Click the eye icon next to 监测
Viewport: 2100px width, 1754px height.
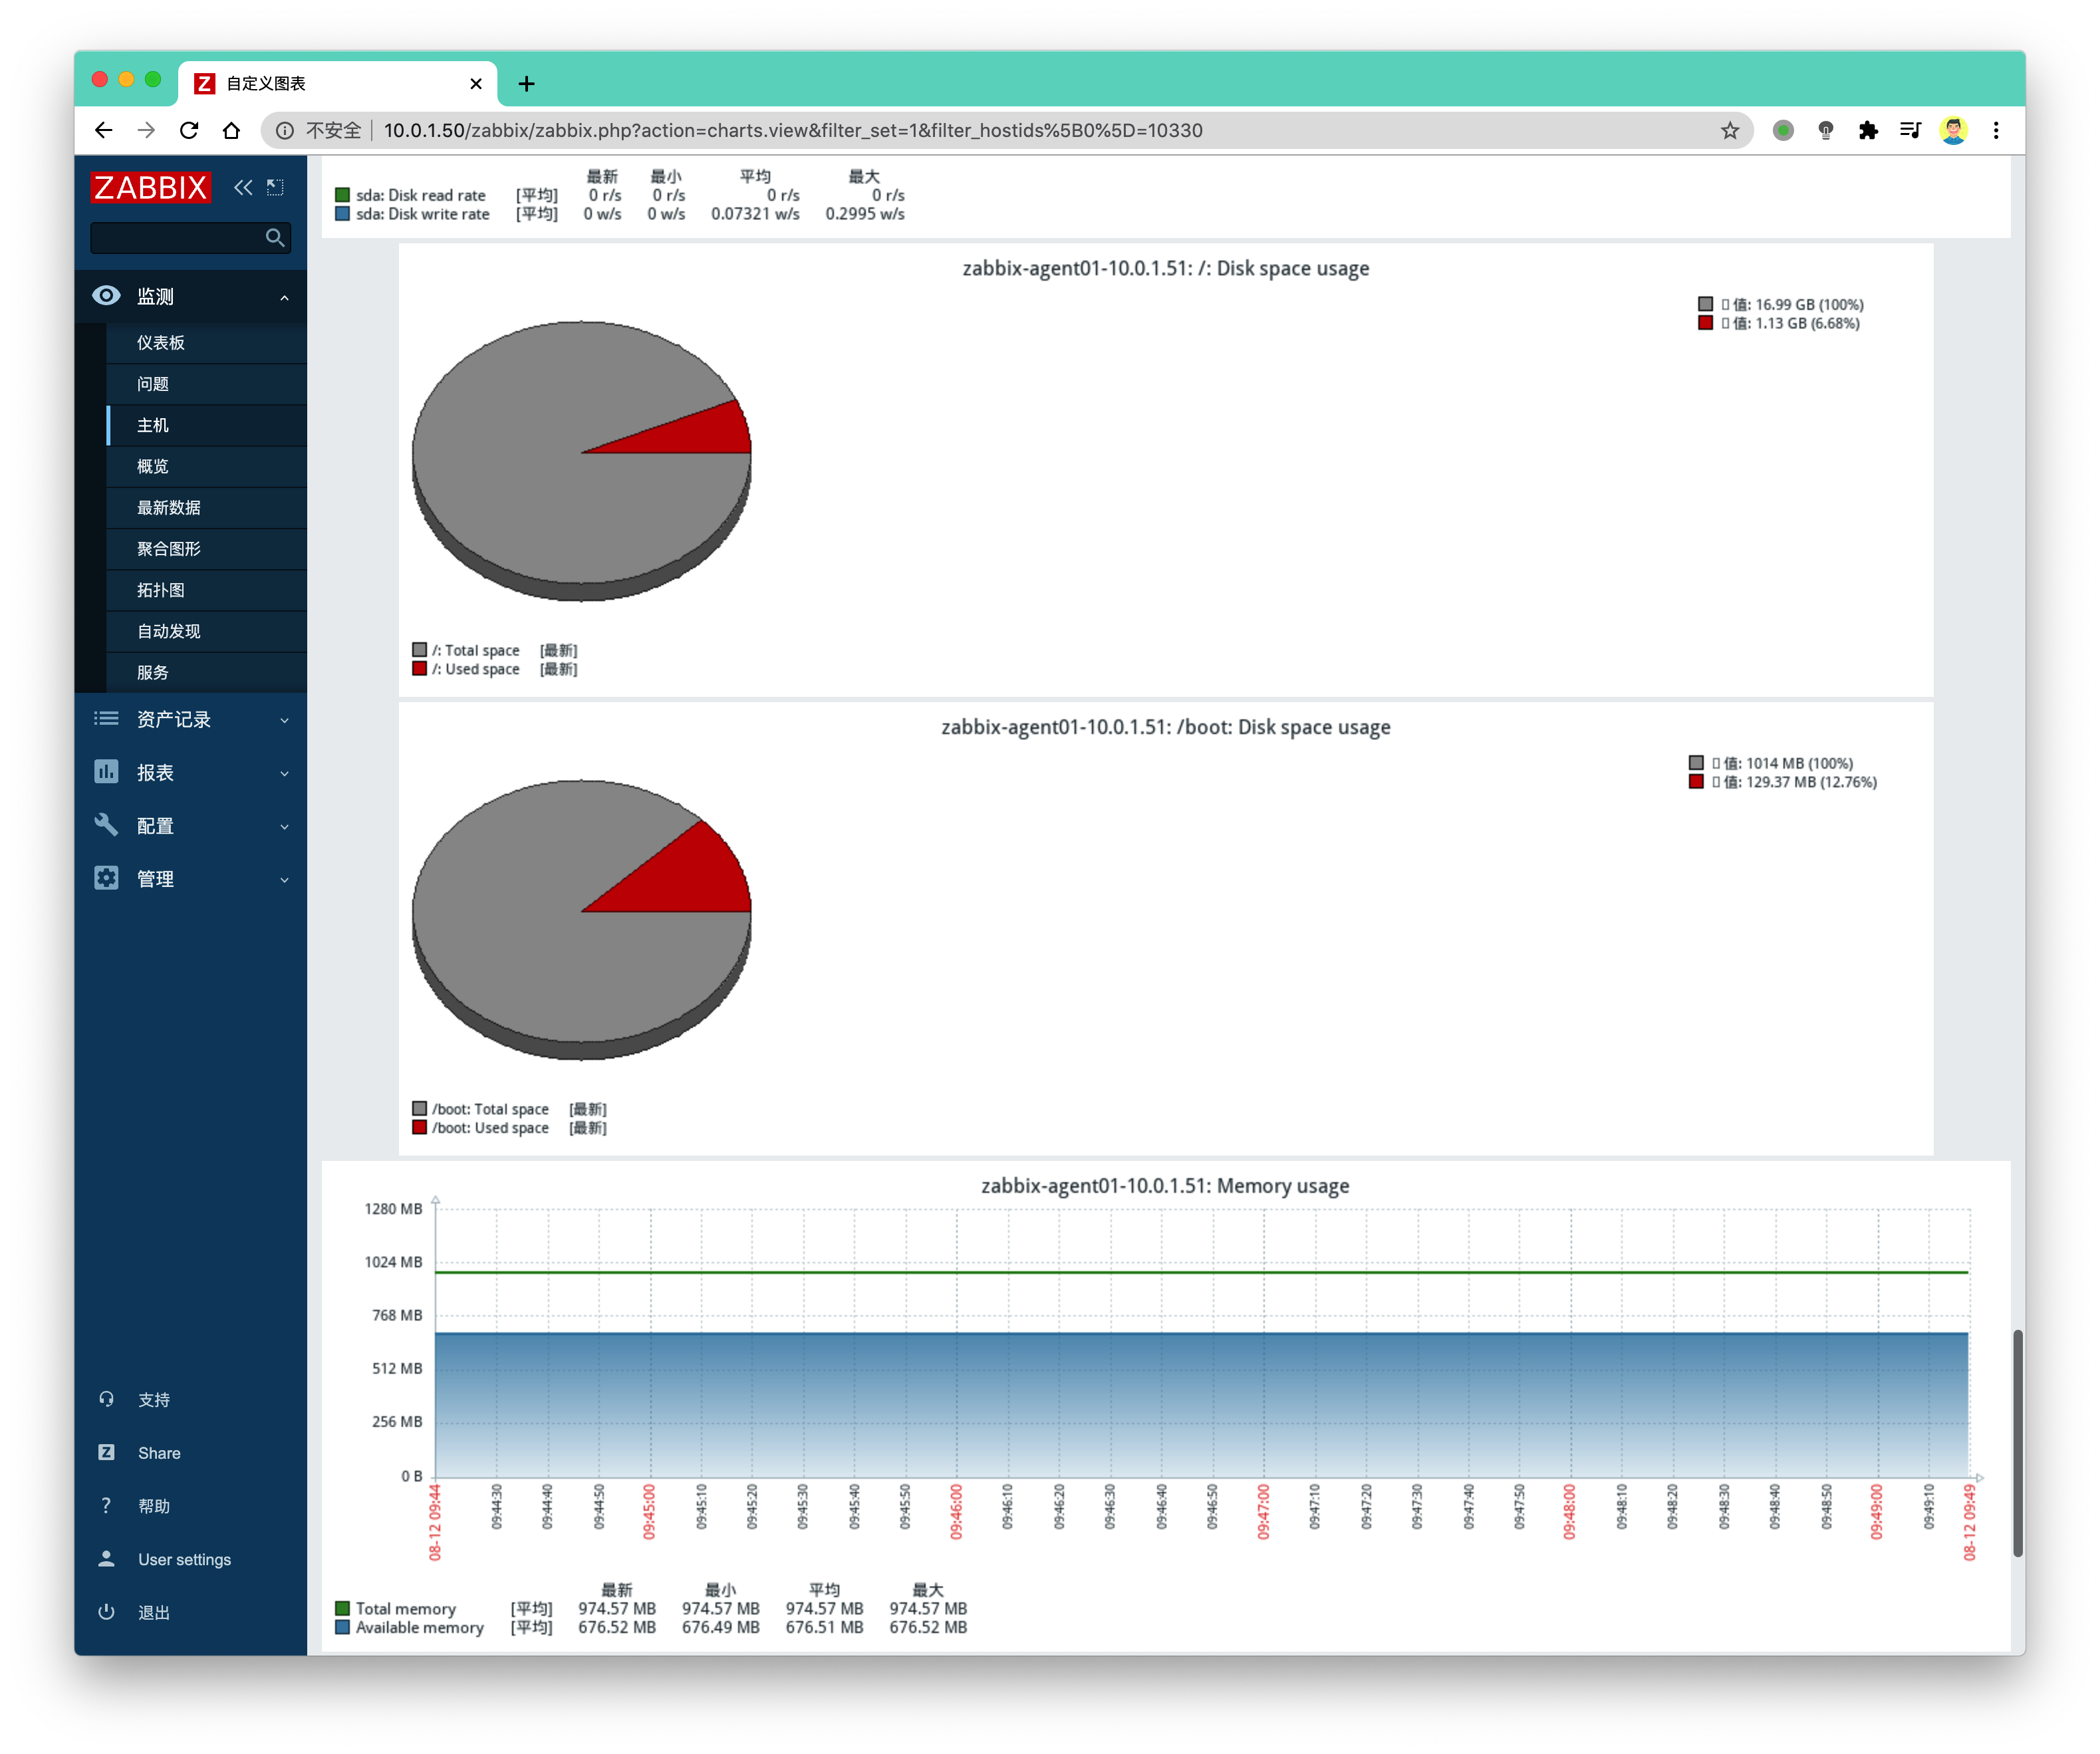coord(106,296)
